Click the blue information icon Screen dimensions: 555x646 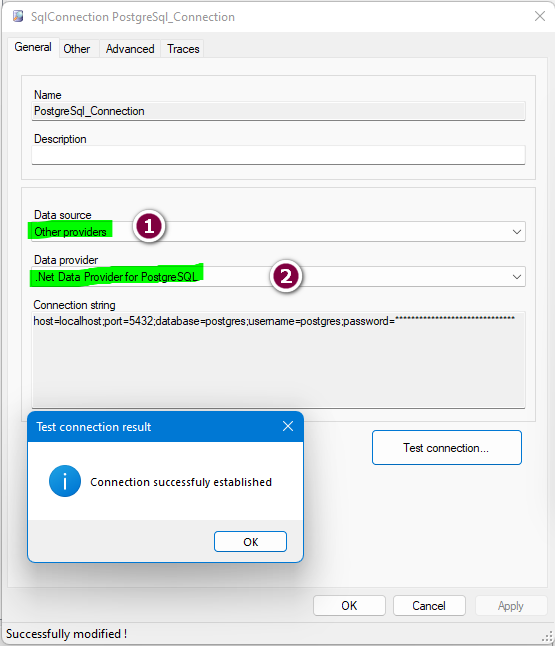[65, 481]
